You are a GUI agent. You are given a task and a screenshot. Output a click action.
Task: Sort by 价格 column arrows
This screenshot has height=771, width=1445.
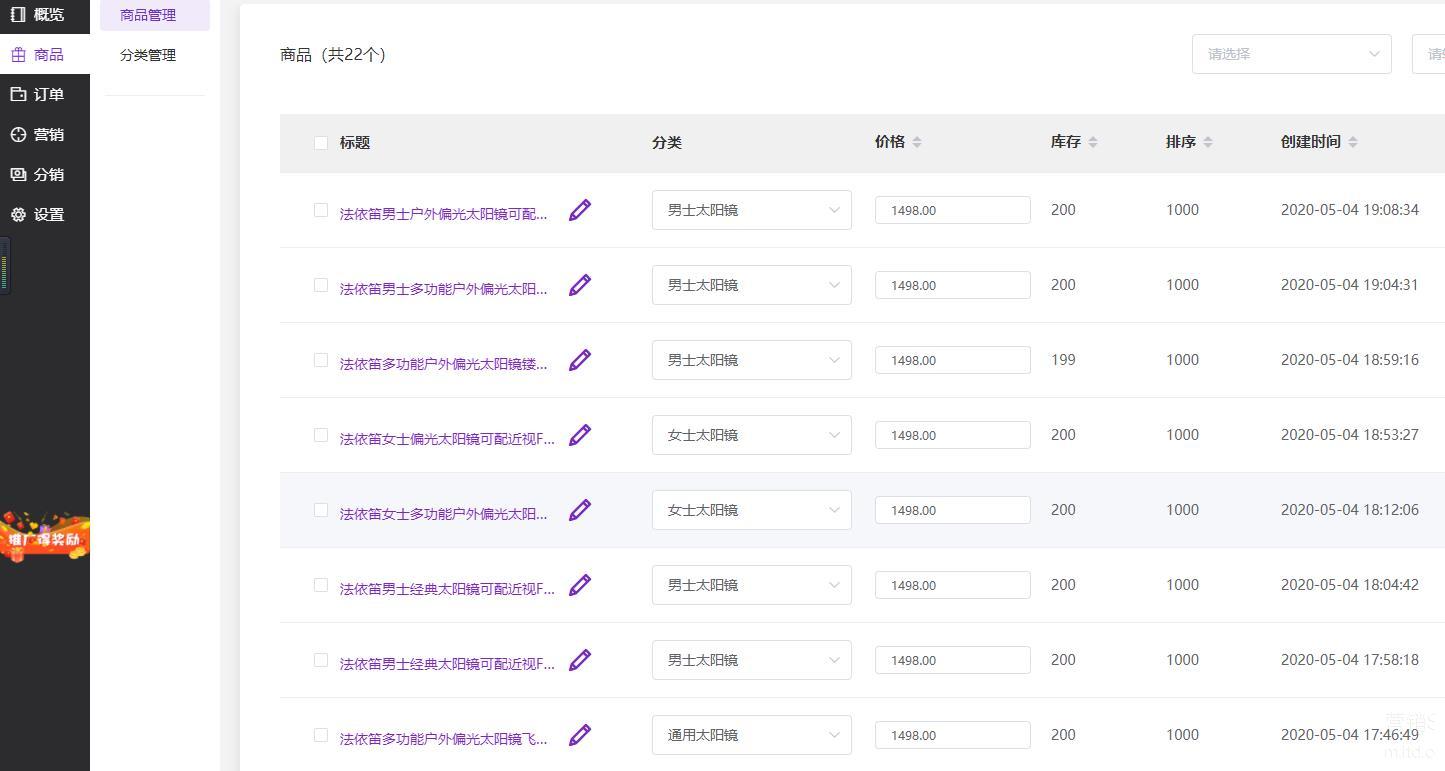[x=917, y=142]
